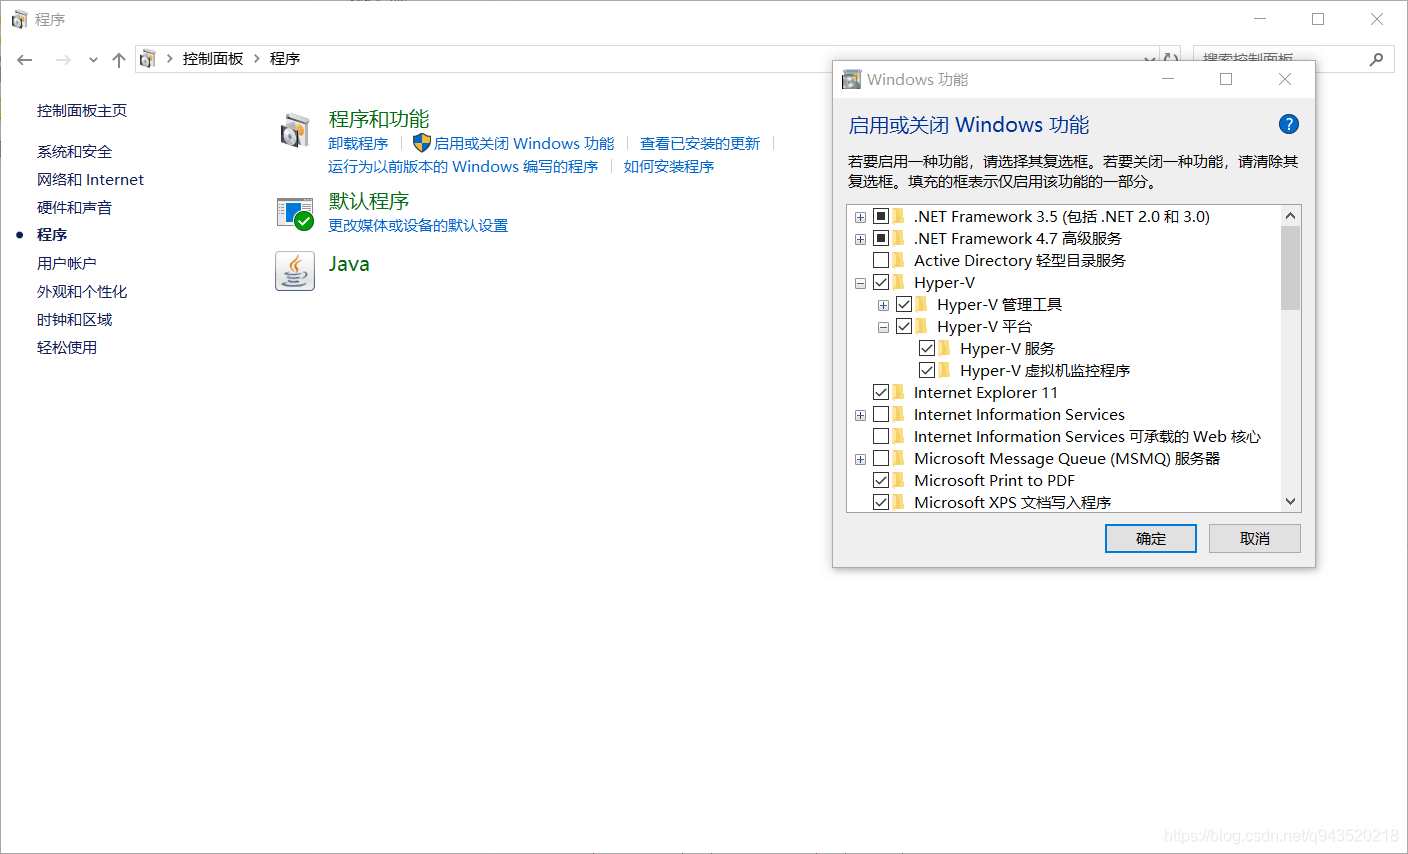
Task: Expand Hyper-V 管理工具 node
Action: click(x=883, y=305)
